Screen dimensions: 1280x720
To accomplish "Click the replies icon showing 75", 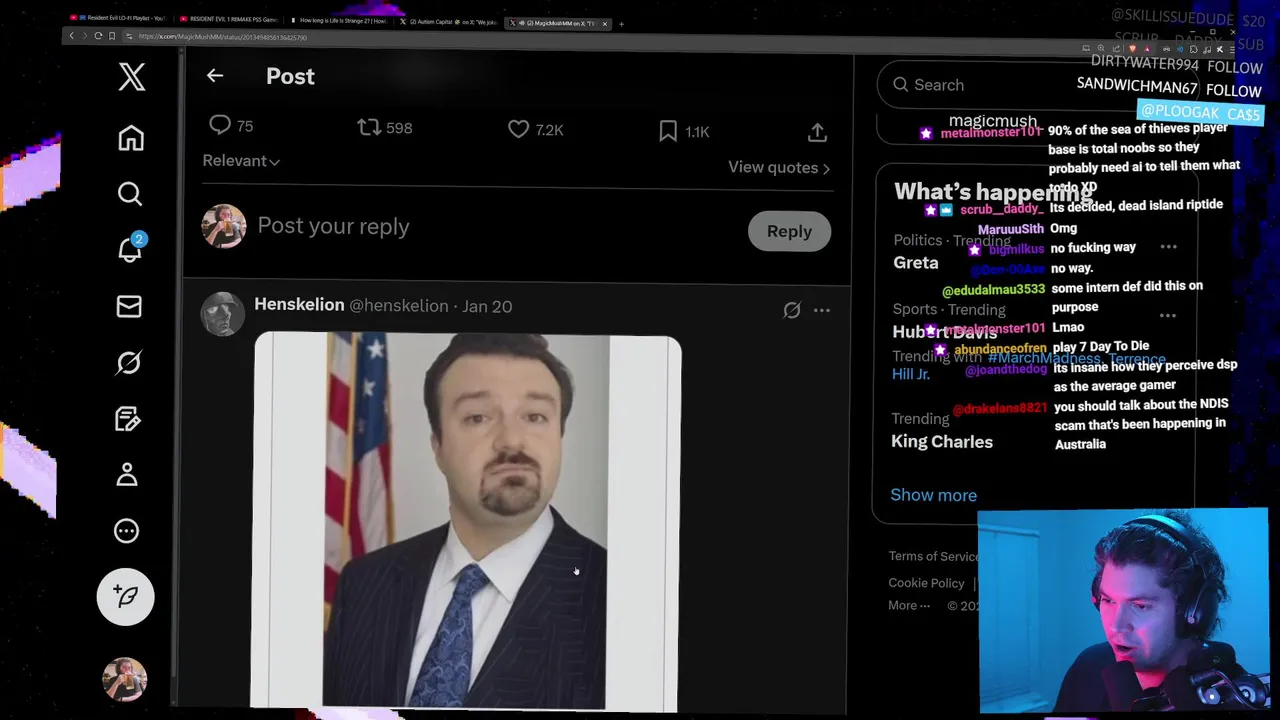I will click(220, 125).
